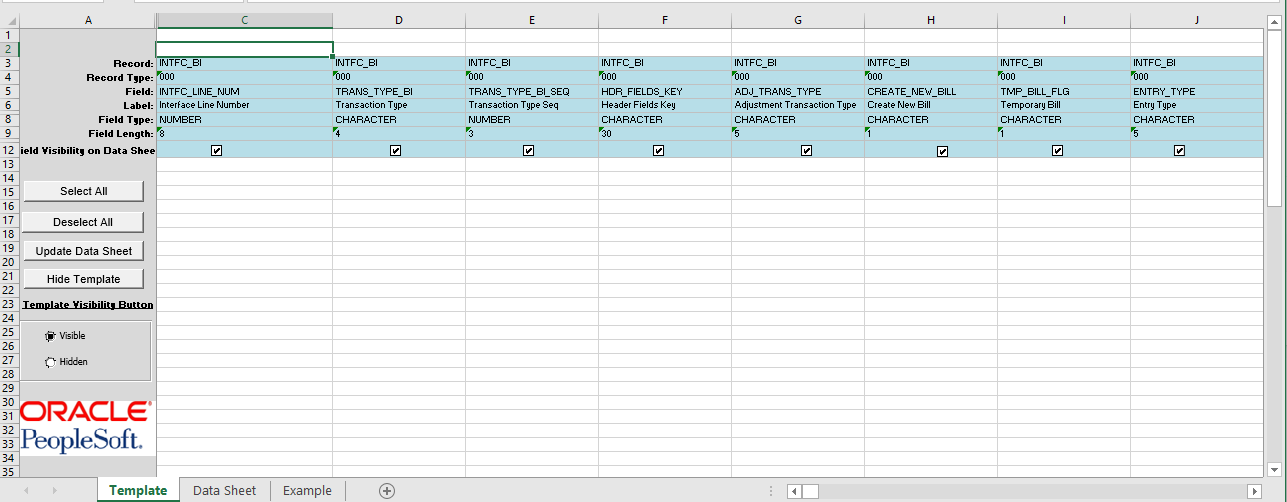Click the Update Data Sheet button
The width and height of the screenshot is (1287, 502).
pos(84,251)
